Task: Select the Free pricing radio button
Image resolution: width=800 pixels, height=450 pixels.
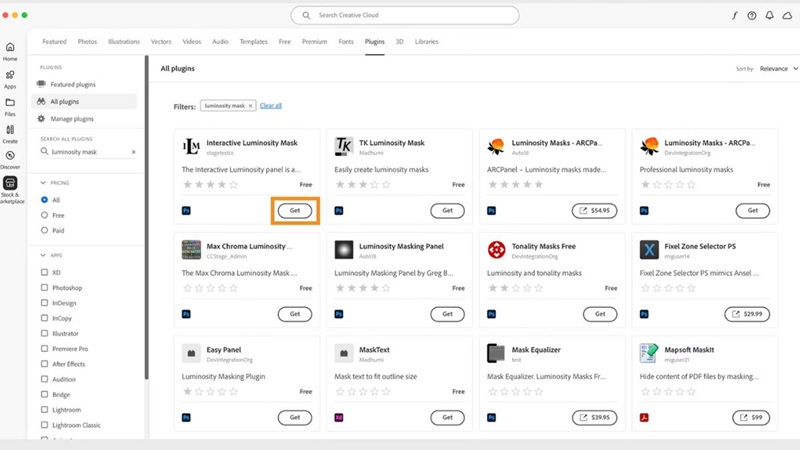Action: pyautogui.click(x=44, y=214)
